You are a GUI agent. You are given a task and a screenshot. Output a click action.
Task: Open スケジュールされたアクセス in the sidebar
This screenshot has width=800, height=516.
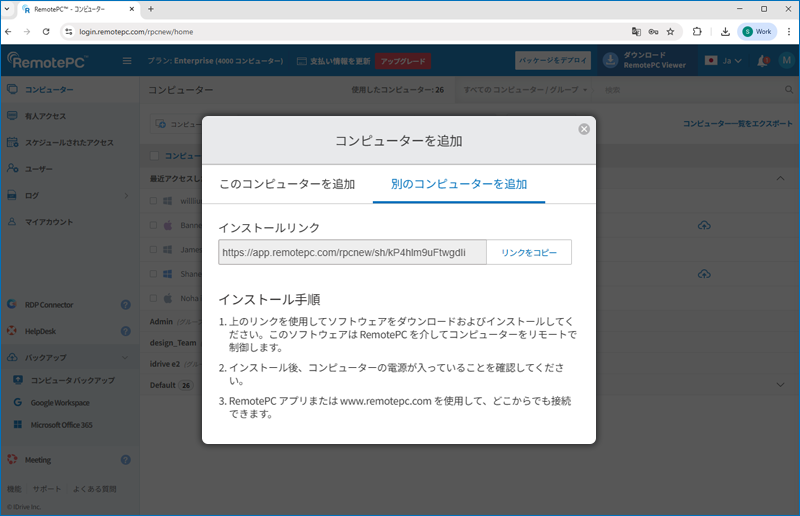coord(69,143)
